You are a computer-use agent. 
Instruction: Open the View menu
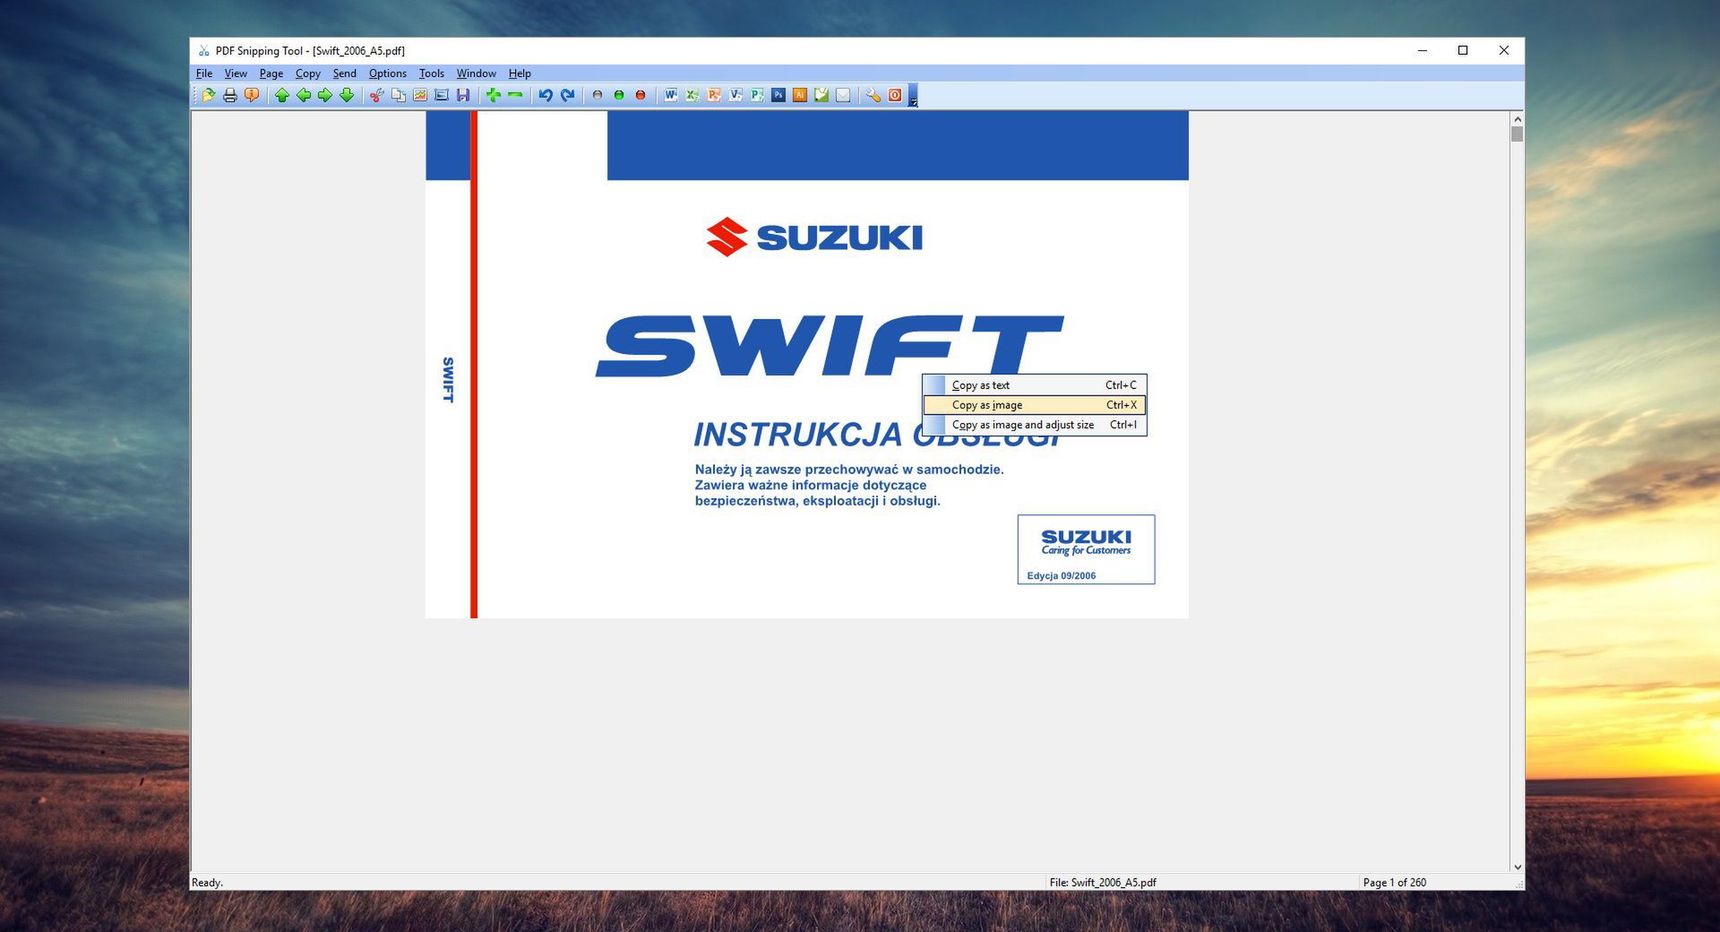(236, 73)
